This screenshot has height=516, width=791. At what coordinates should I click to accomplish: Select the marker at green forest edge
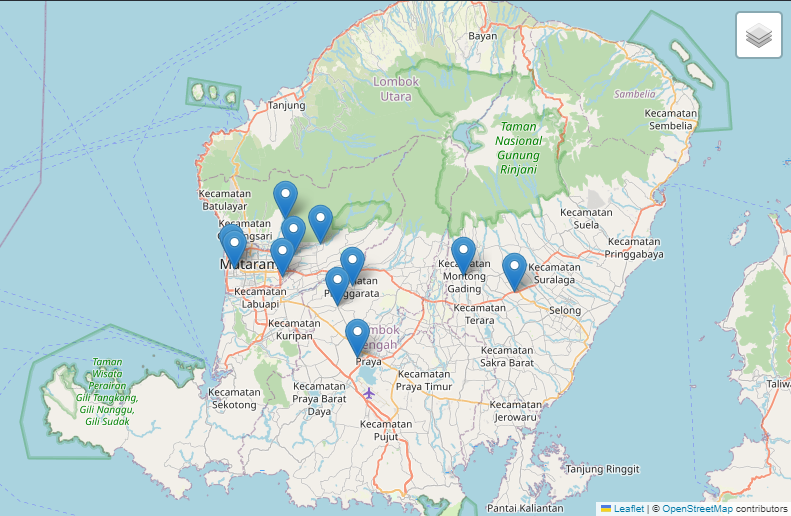click(x=320, y=224)
